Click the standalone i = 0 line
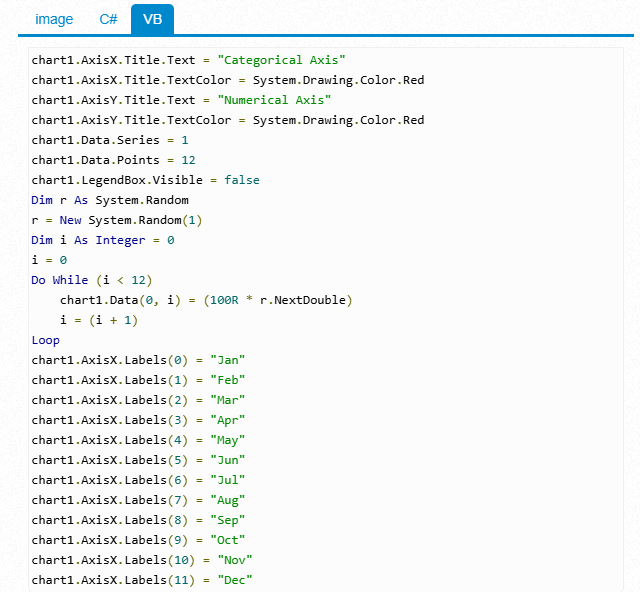The width and height of the screenshot is (640, 592). click(x=49, y=260)
